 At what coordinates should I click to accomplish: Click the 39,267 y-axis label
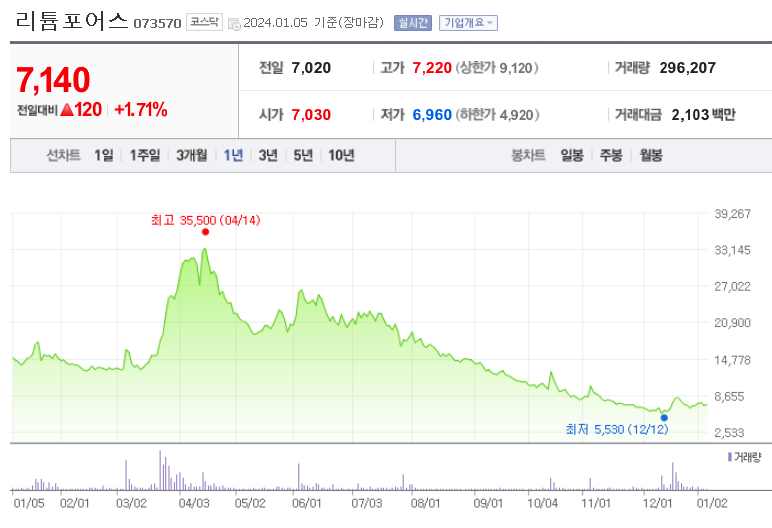pyautogui.click(x=733, y=214)
